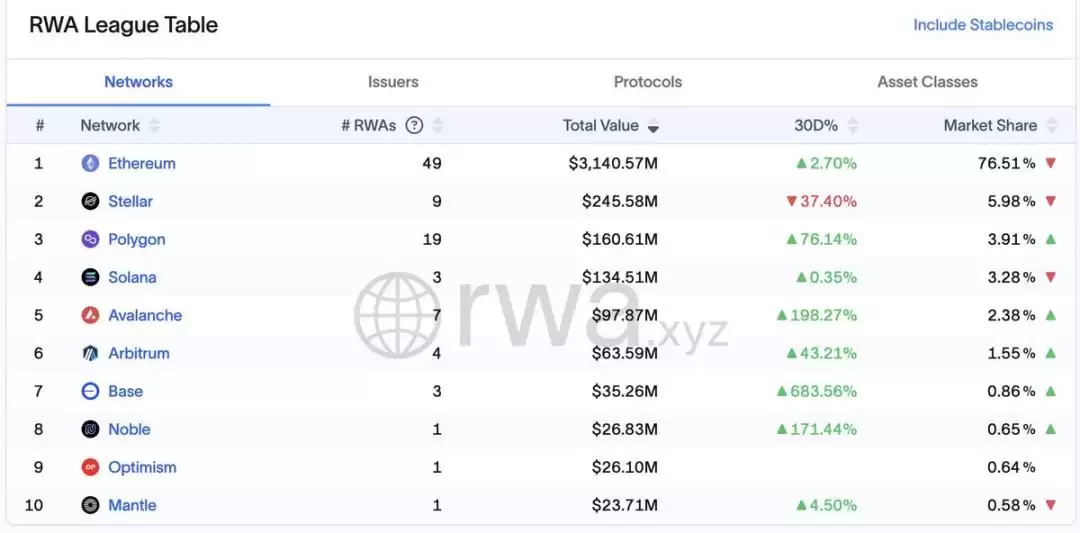Sort by Market Share column arrows
The width and height of the screenshot is (1080, 533).
point(1051,125)
